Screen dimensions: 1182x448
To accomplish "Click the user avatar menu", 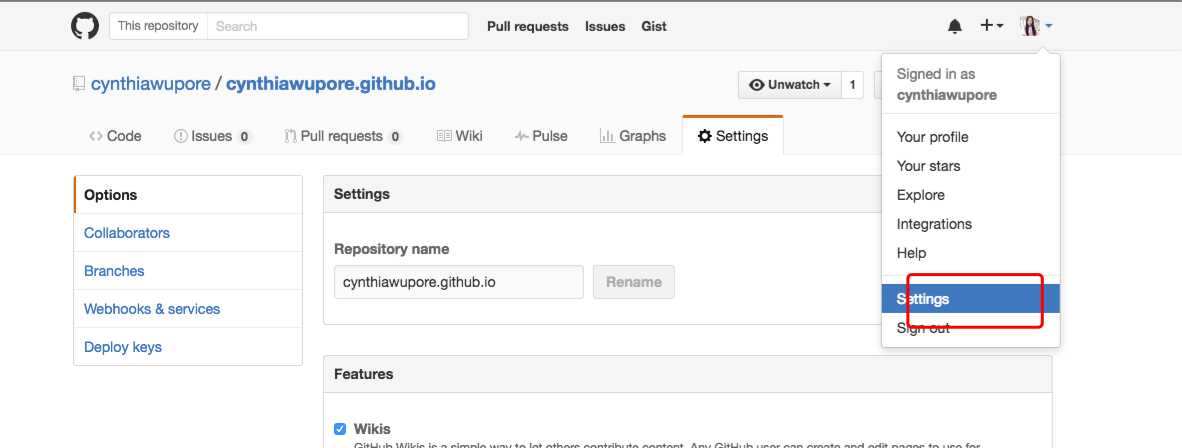I will 1036,26.
